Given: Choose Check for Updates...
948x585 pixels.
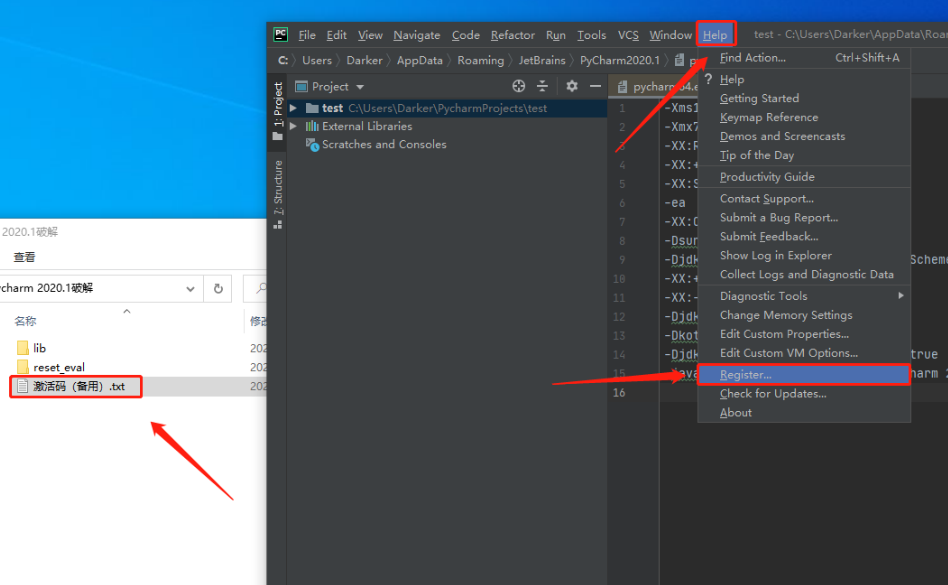Looking at the screenshot, I should pos(804,393).
